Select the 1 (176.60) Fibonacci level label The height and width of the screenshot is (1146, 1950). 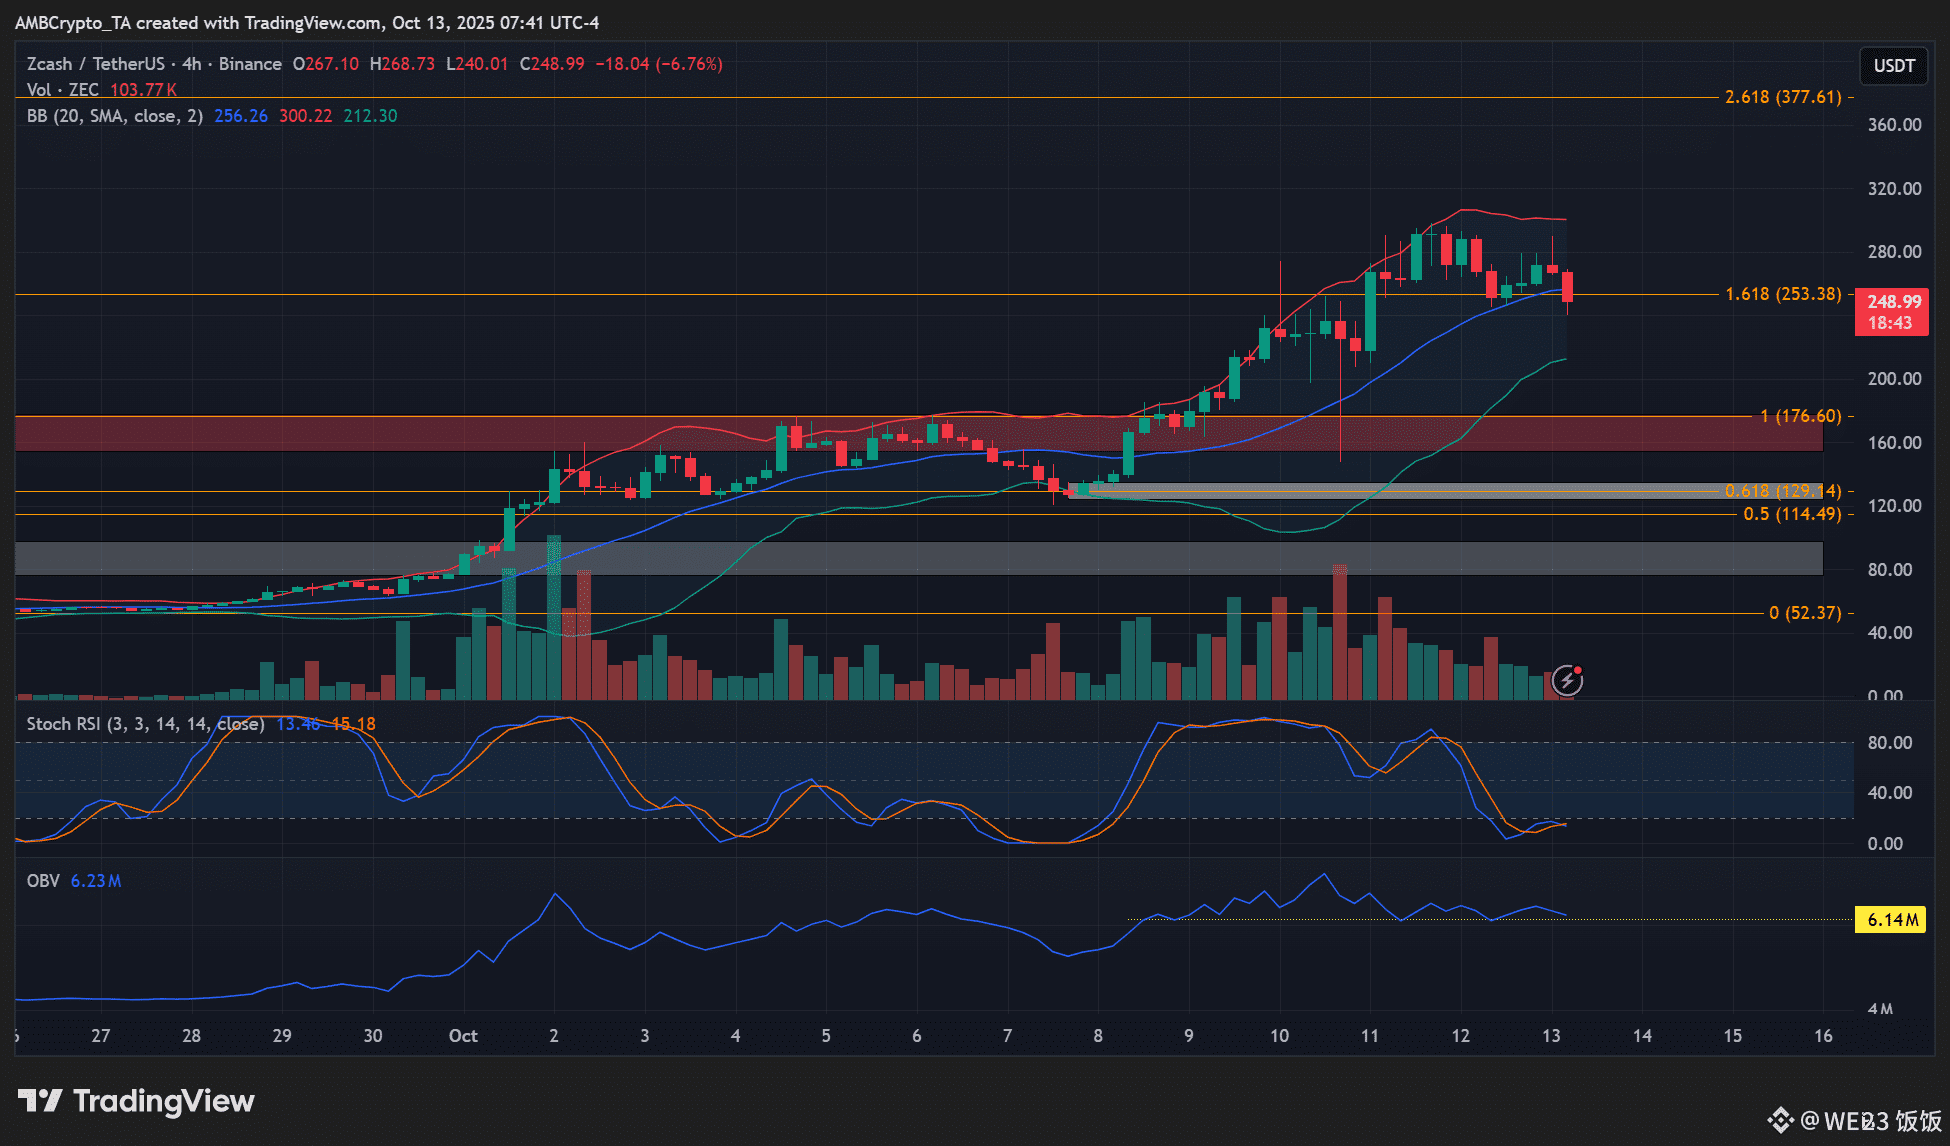click(x=1800, y=416)
